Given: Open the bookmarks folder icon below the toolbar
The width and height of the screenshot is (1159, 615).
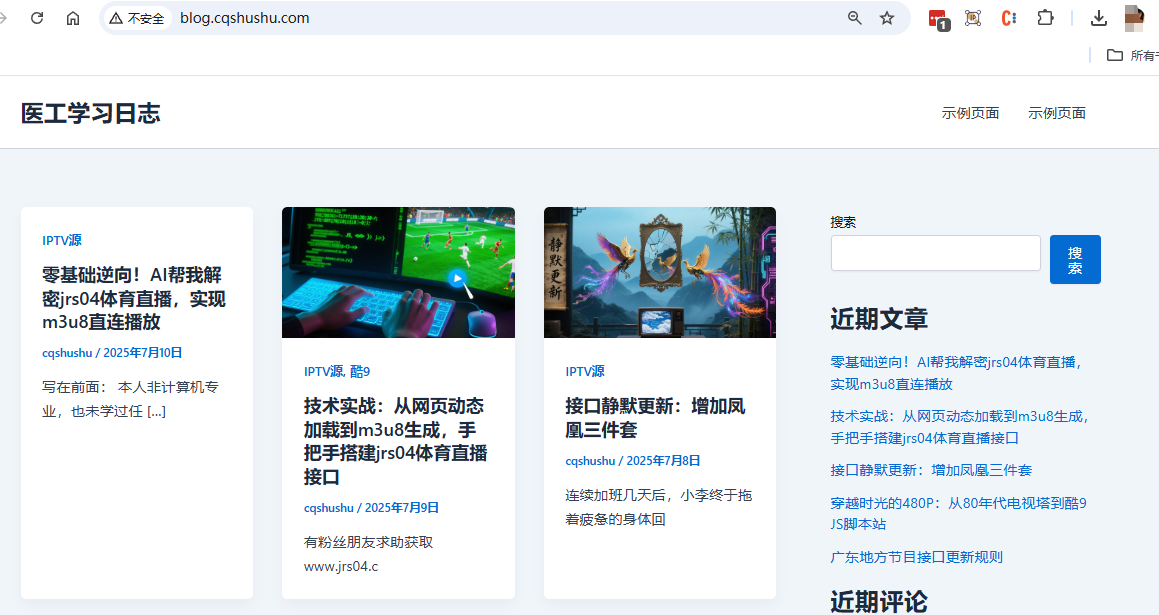Looking at the screenshot, I should (x=1115, y=55).
